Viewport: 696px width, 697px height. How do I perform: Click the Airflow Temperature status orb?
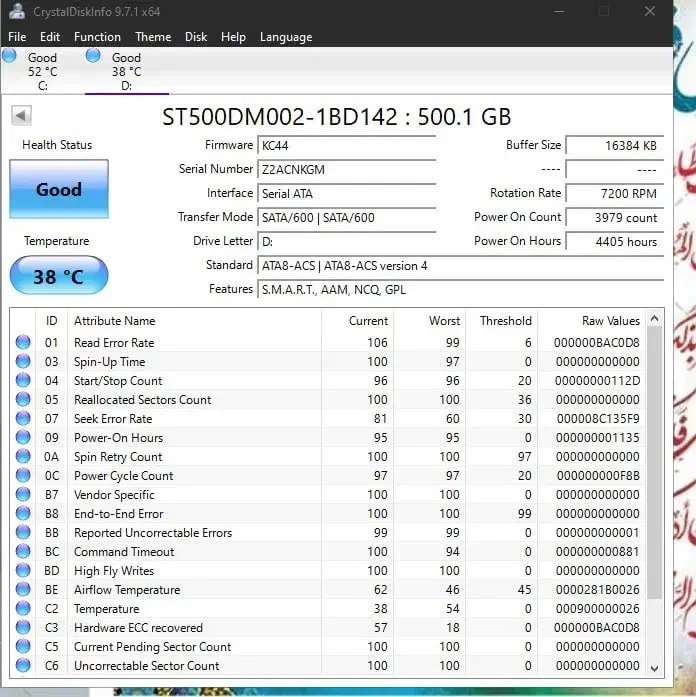click(x=23, y=589)
